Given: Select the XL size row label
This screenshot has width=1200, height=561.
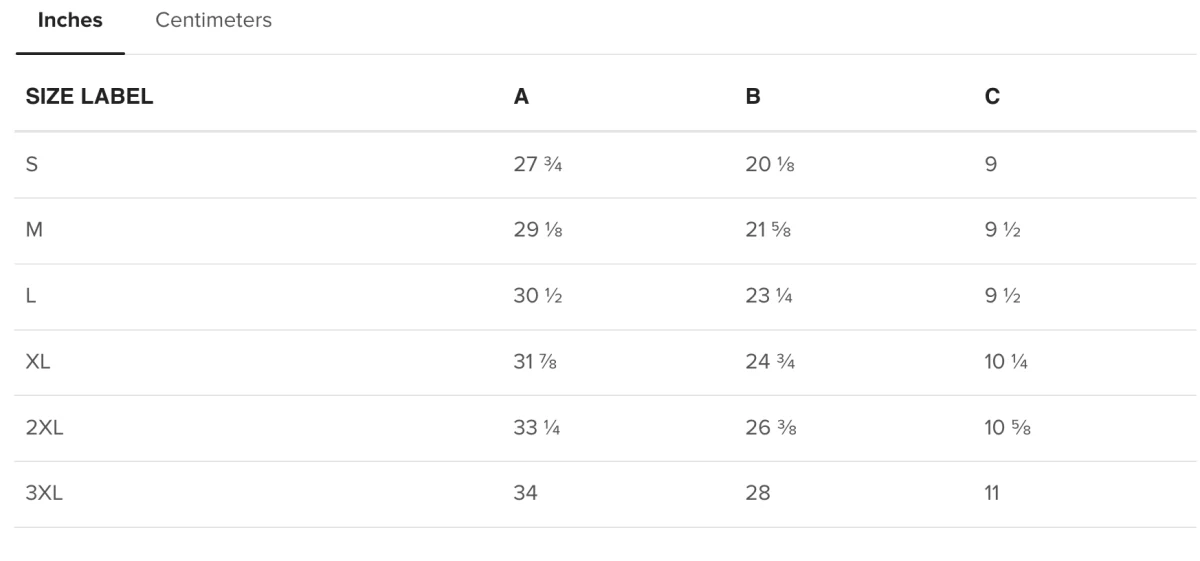Looking at the screenshot, I should (38, 363).
